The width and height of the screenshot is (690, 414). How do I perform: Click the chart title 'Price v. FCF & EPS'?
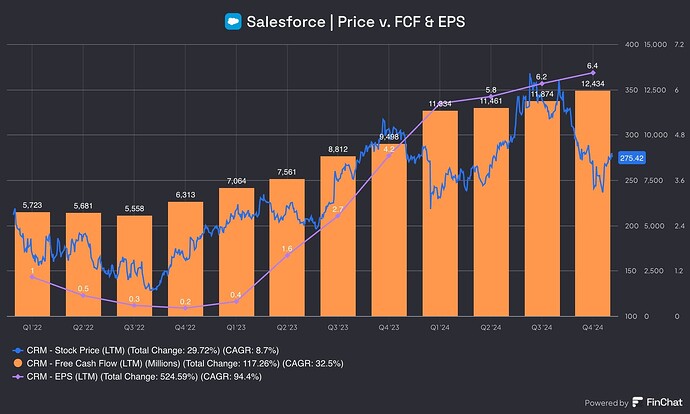(382, 22)
